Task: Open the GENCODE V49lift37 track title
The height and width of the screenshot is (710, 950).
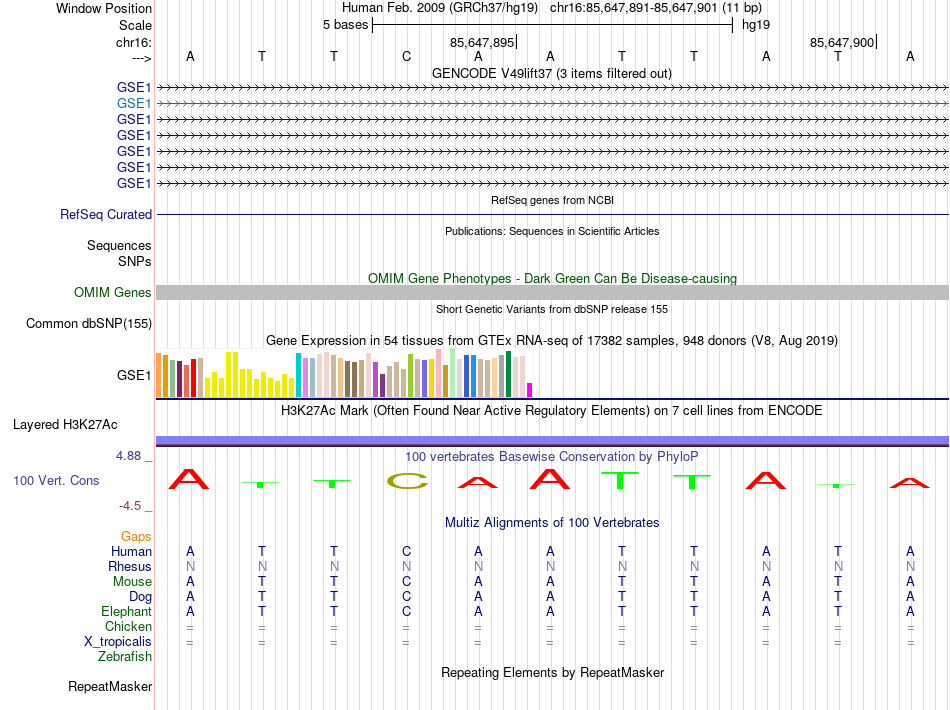Action: pyautogui.click(x=552, y=73)
